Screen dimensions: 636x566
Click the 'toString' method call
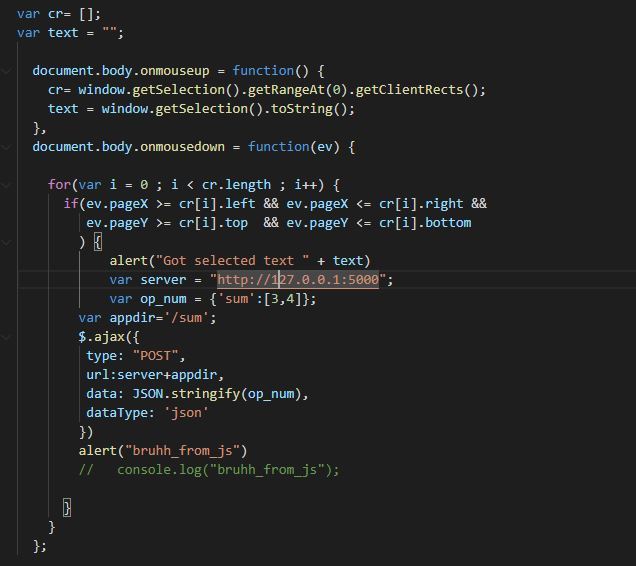(301, 109)
